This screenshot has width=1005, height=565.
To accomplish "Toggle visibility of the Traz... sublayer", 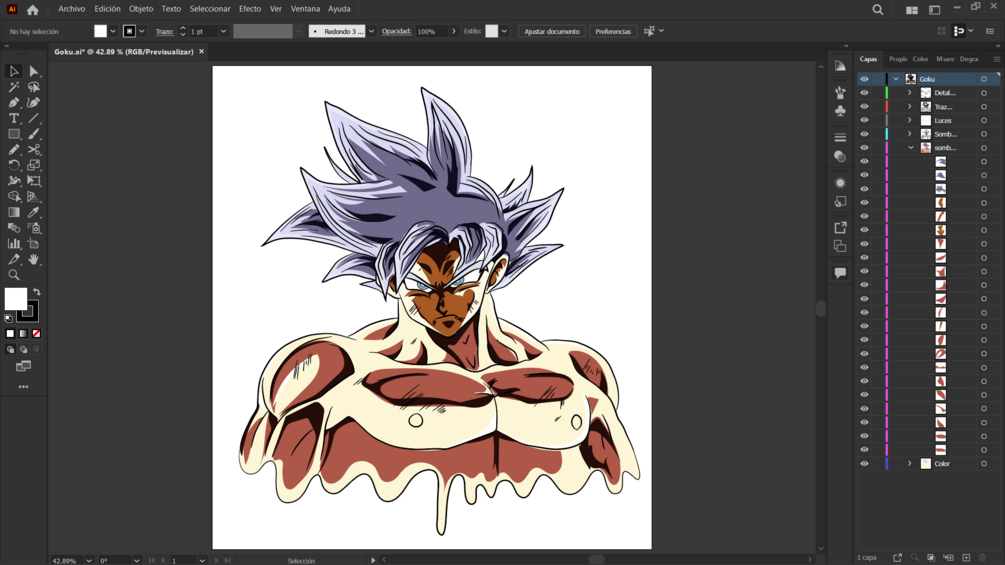I will point(864,107).
